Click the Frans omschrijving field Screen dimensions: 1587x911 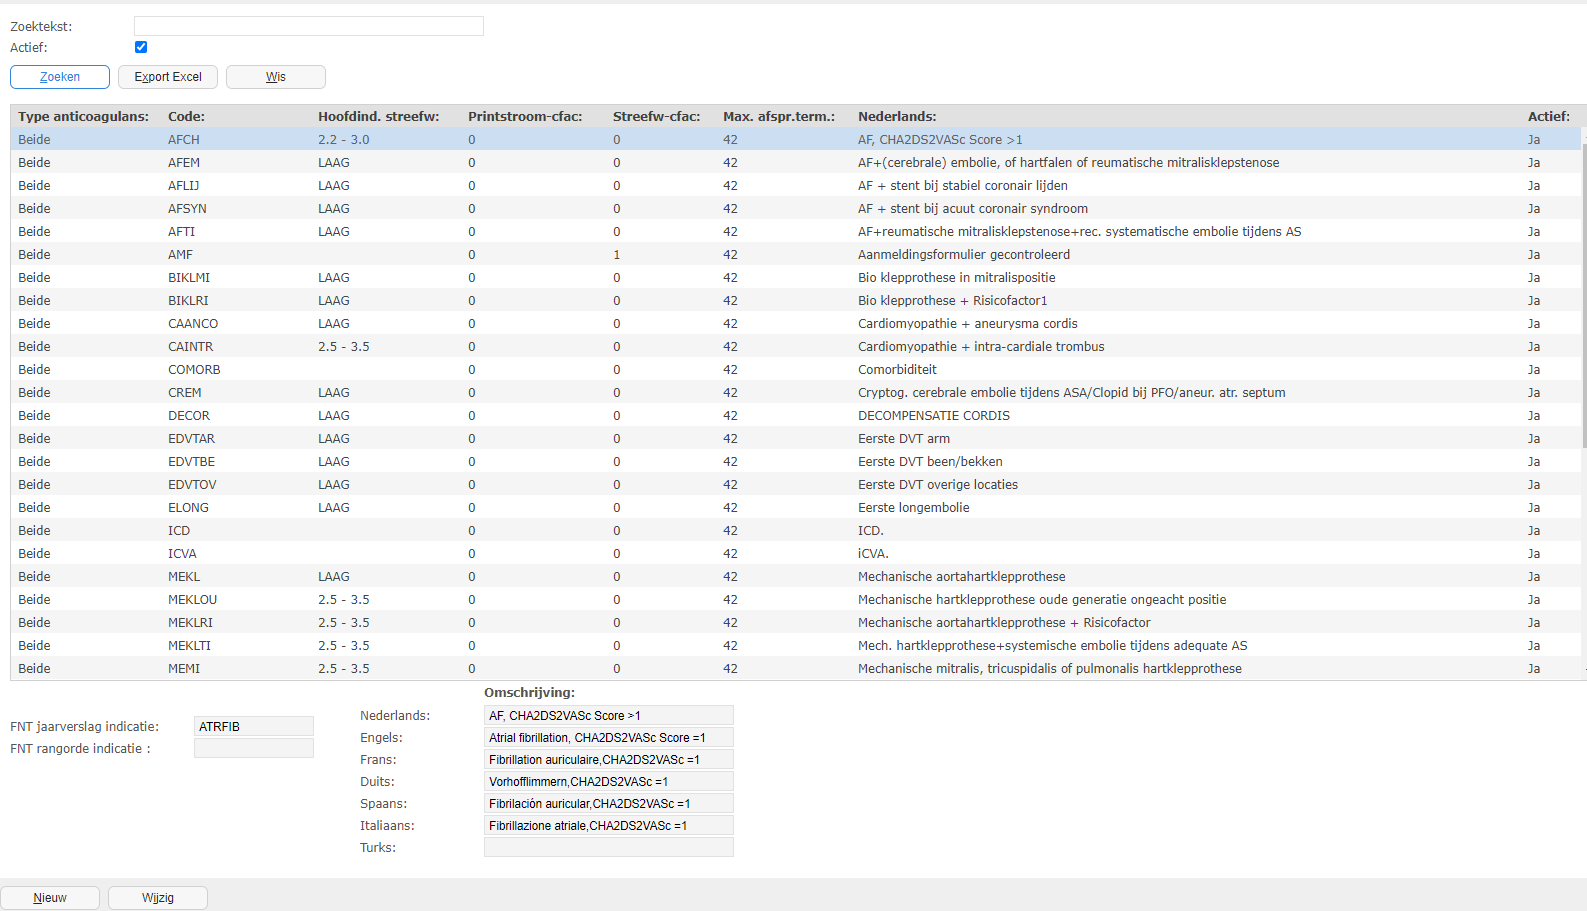[609, 760]
